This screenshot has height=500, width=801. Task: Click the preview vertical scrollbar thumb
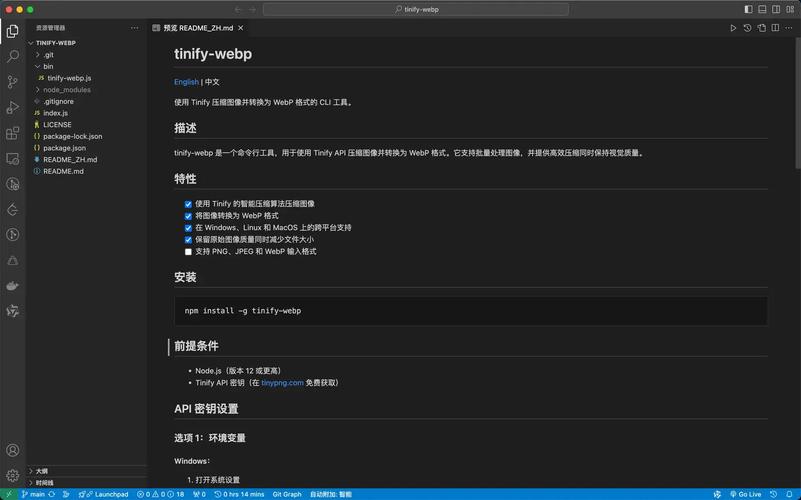(x=798, y=102)
